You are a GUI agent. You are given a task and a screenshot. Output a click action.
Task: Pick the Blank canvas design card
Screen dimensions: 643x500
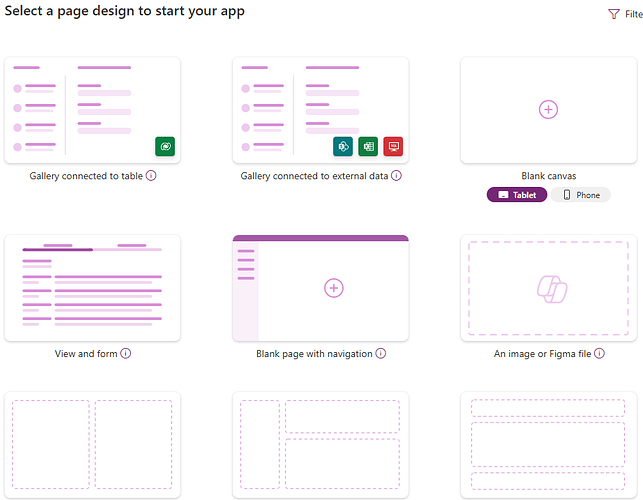click(548, 110)
